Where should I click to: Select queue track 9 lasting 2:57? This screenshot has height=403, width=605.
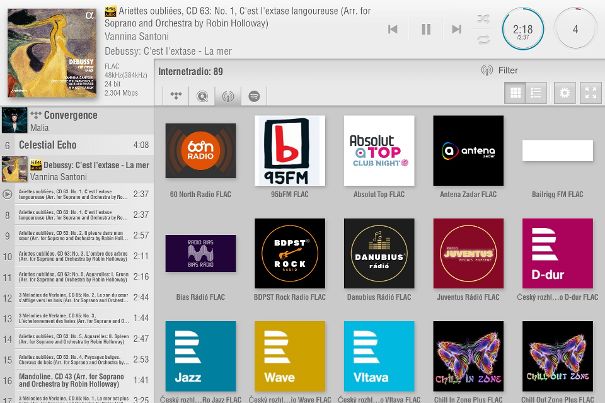[x=77, y=235]
